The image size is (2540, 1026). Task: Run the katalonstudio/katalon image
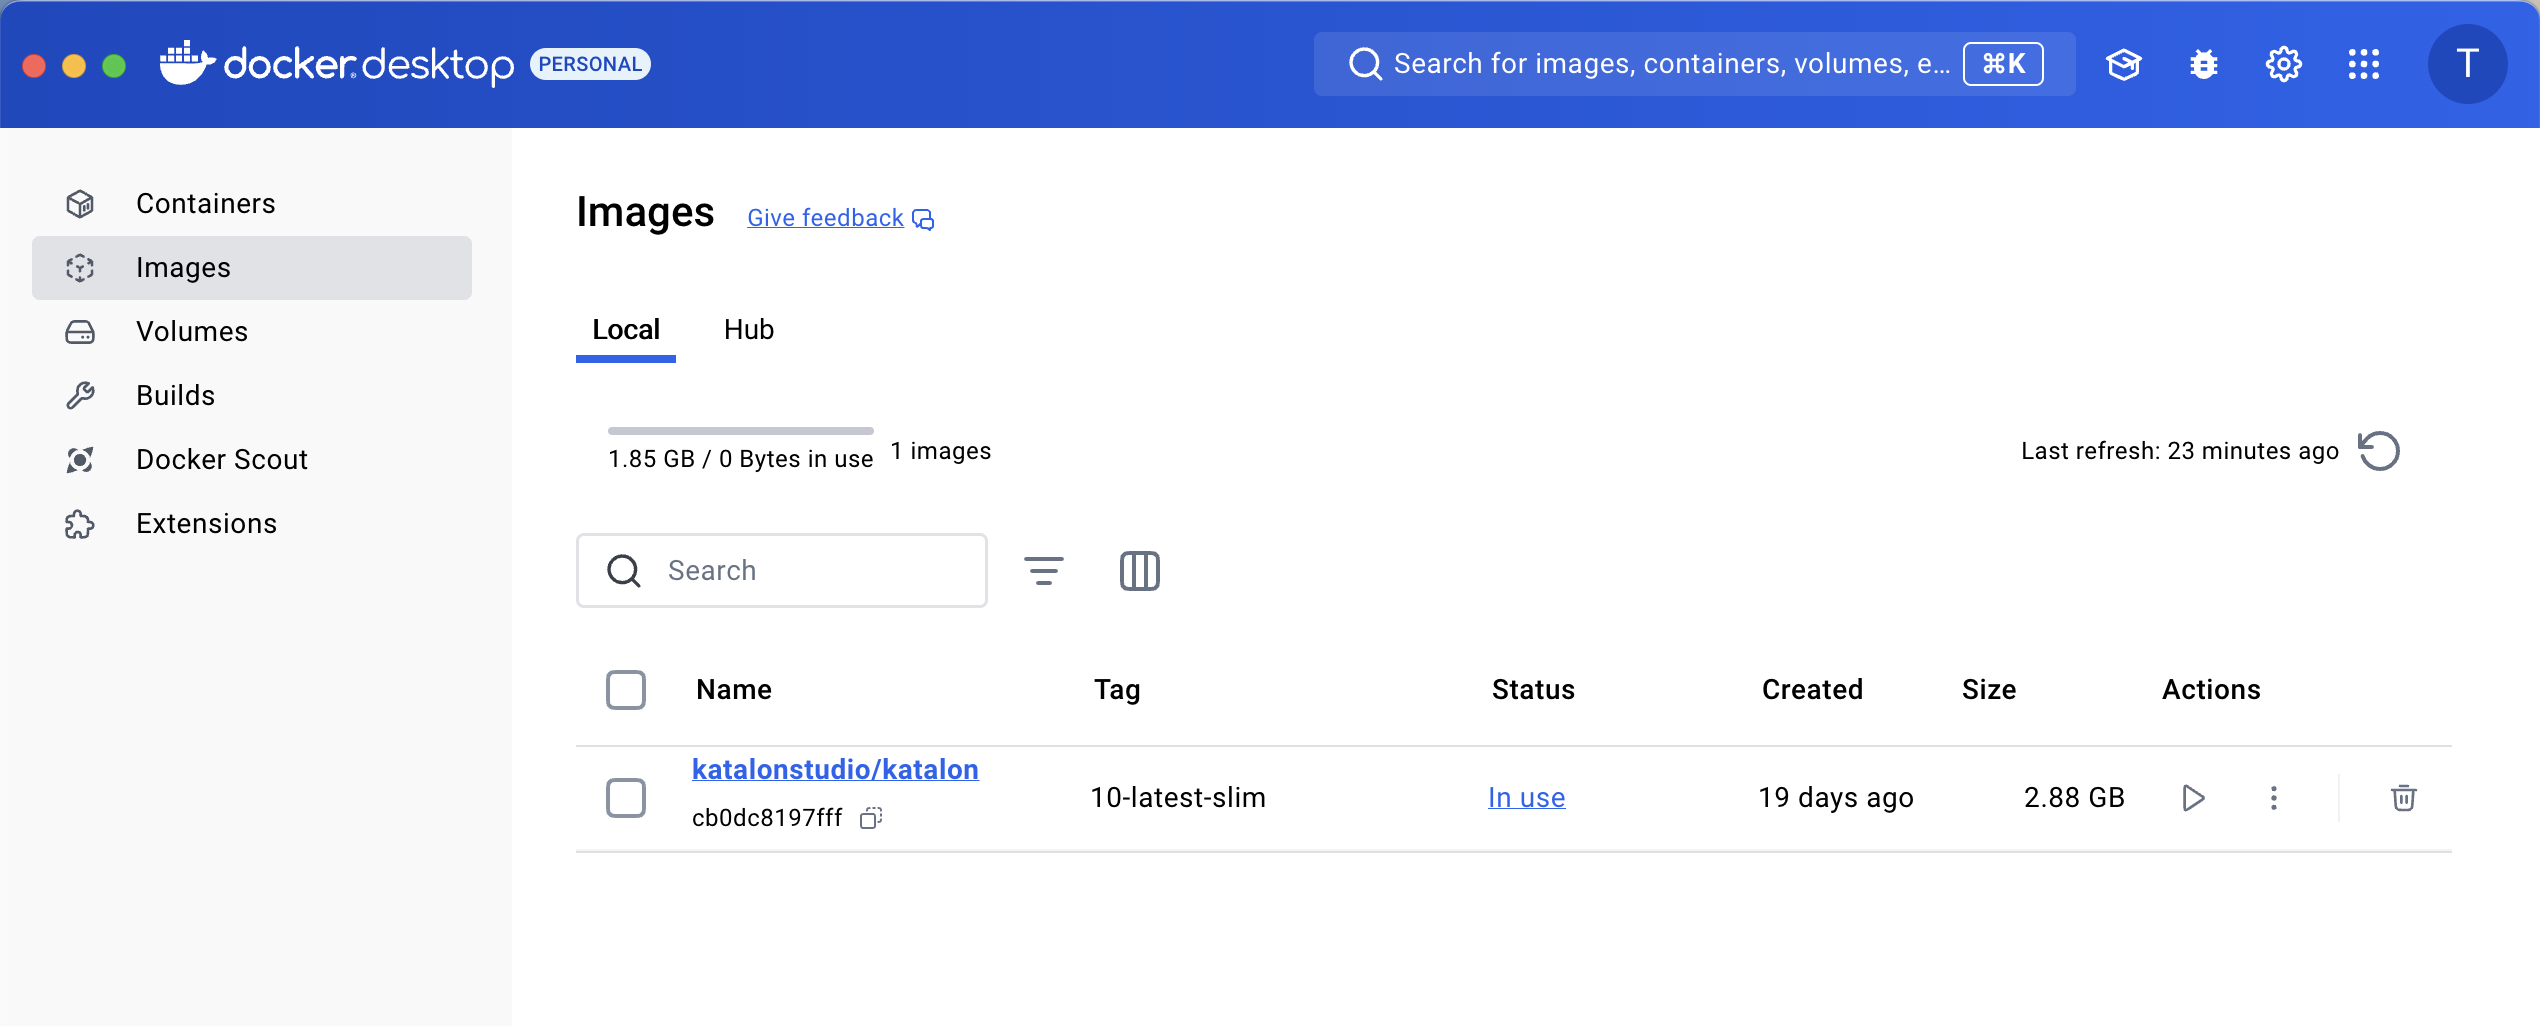point(2193,798)
